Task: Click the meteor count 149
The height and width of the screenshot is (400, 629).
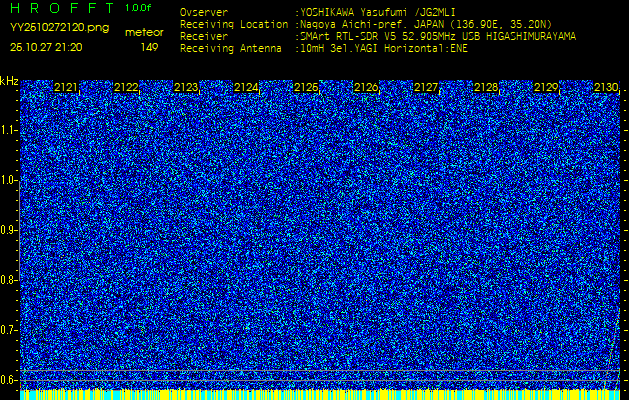Action: 149,47
